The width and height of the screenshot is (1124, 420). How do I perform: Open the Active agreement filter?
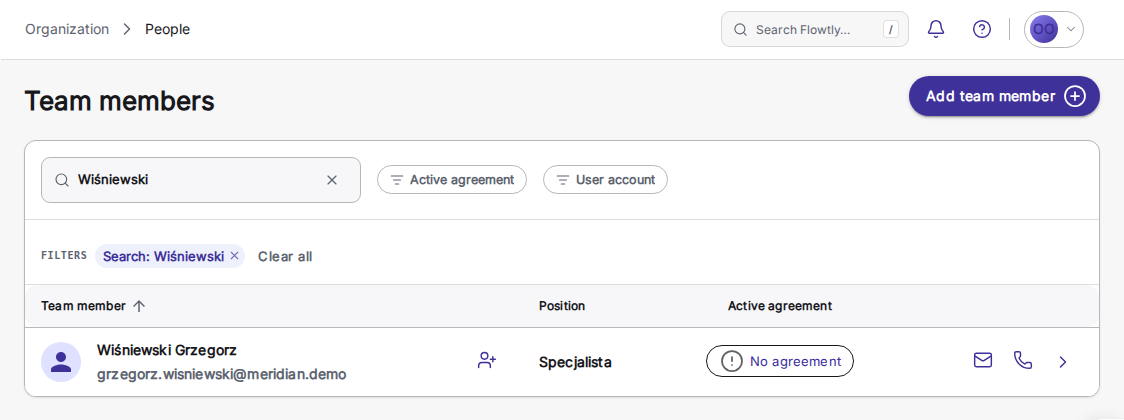pyautogui.click(x=452, y=180)
